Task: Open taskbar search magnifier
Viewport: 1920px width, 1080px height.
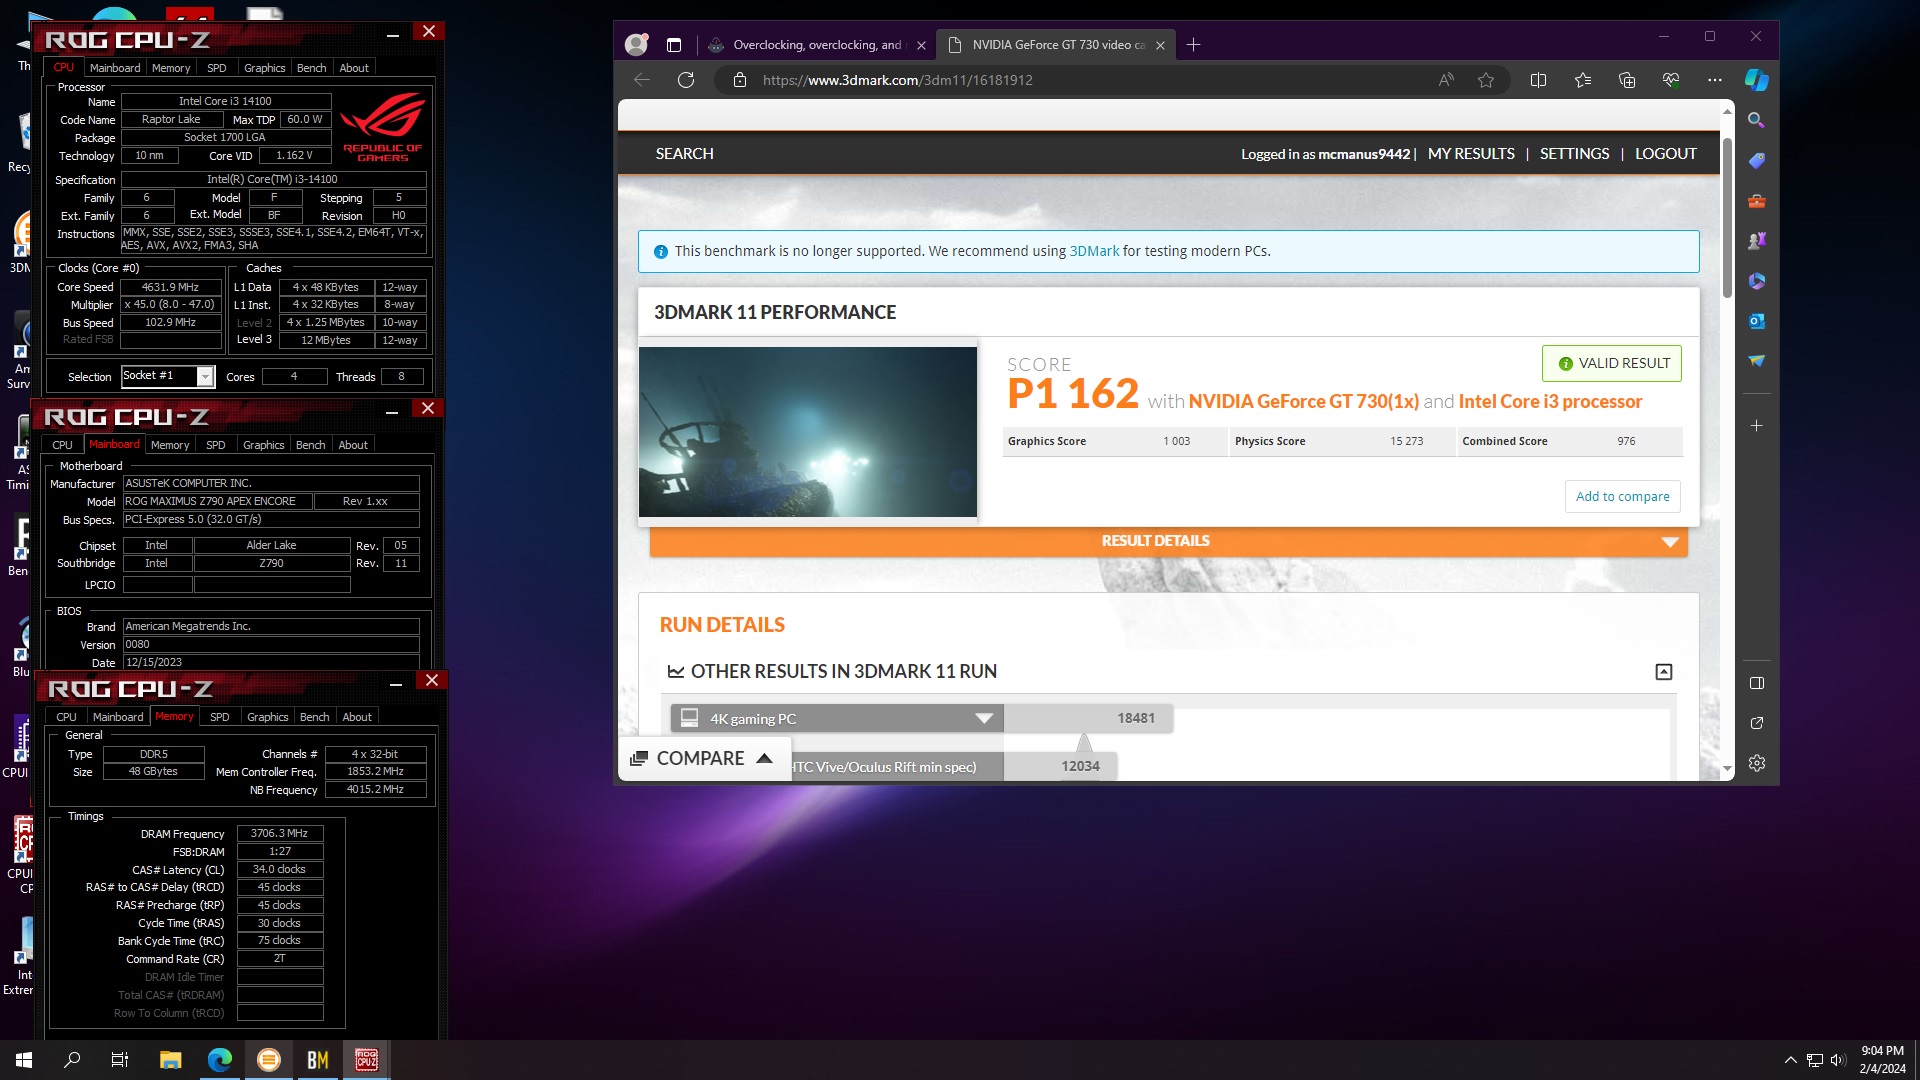Action: [x=72, y=1060]
